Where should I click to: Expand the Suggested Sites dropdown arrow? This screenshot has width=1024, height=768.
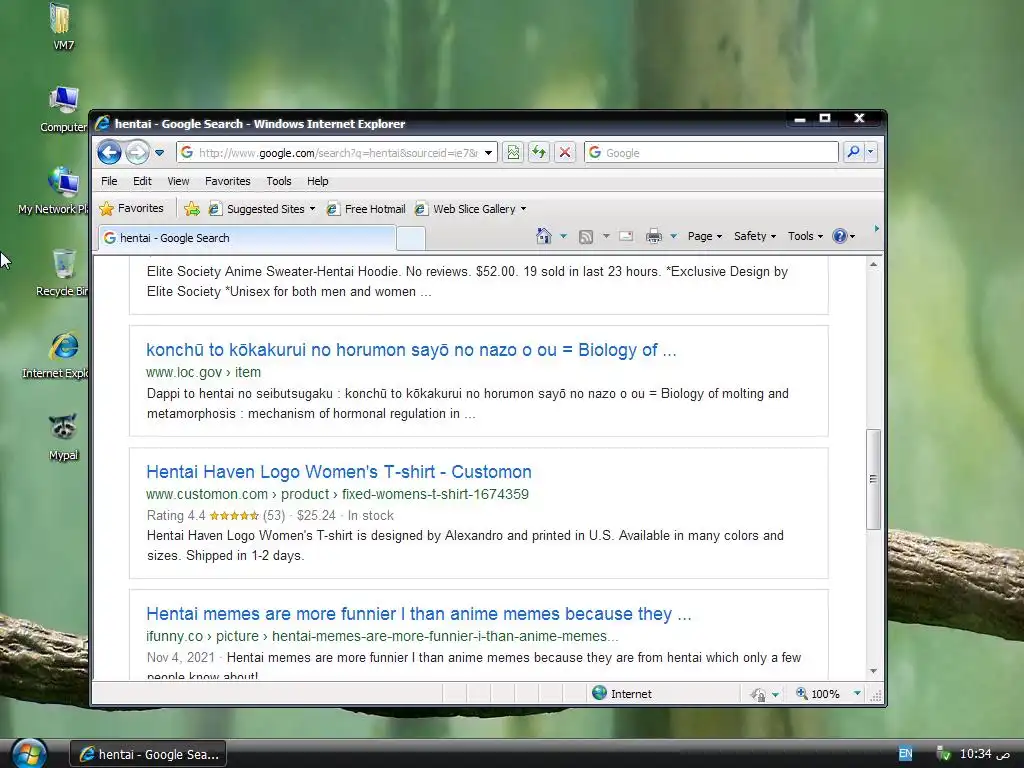312,209
